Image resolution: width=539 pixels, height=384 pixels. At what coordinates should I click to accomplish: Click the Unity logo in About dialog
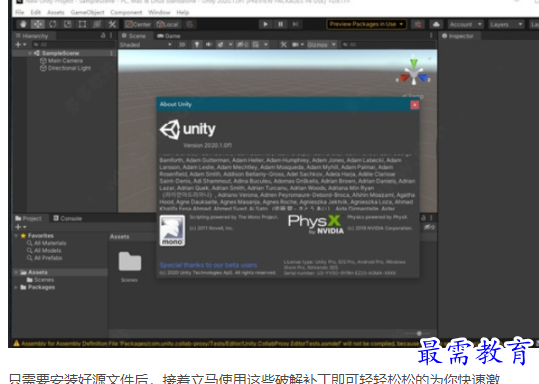click(x=188, y=130)
